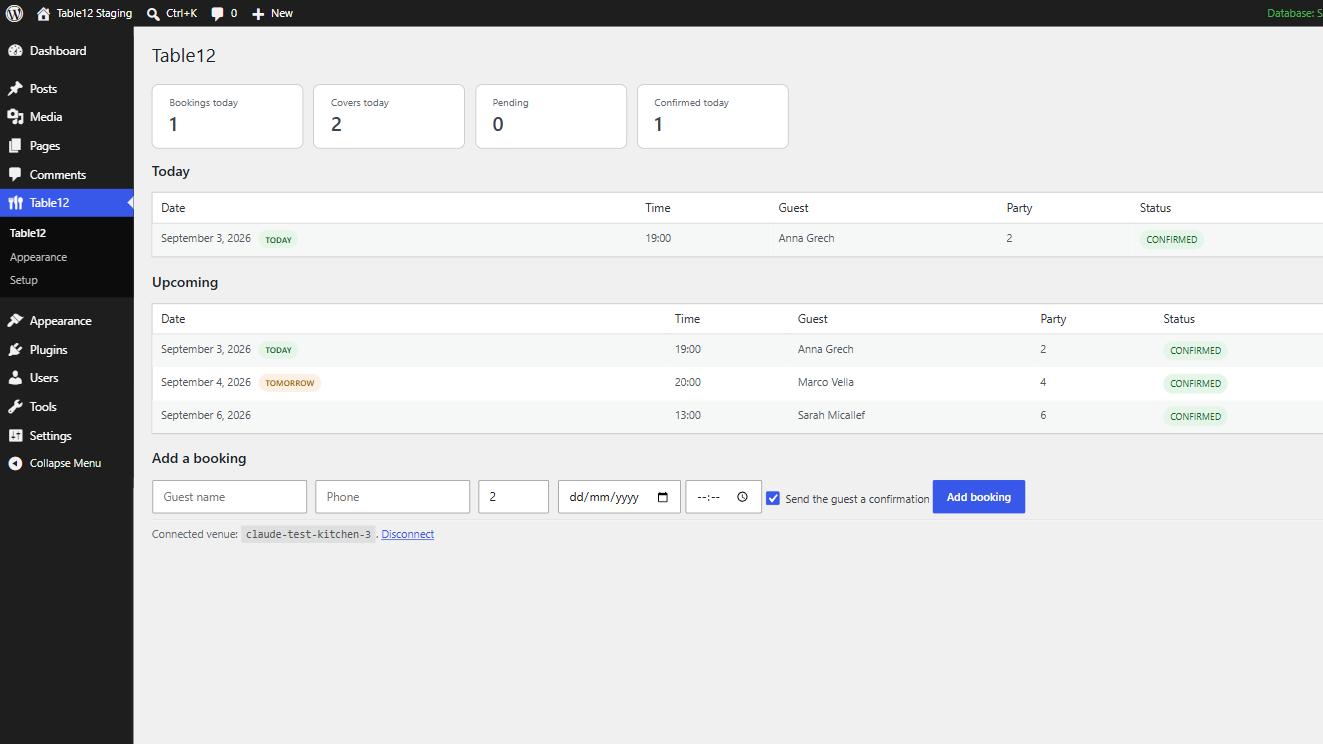The image size is (1323, 744).
Task: Focus the Guest name field
Action: click(x=229, y=497)
